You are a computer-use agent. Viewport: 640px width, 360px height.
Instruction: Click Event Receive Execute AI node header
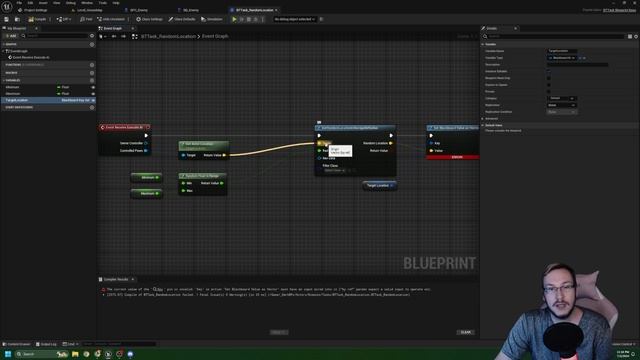125,127
